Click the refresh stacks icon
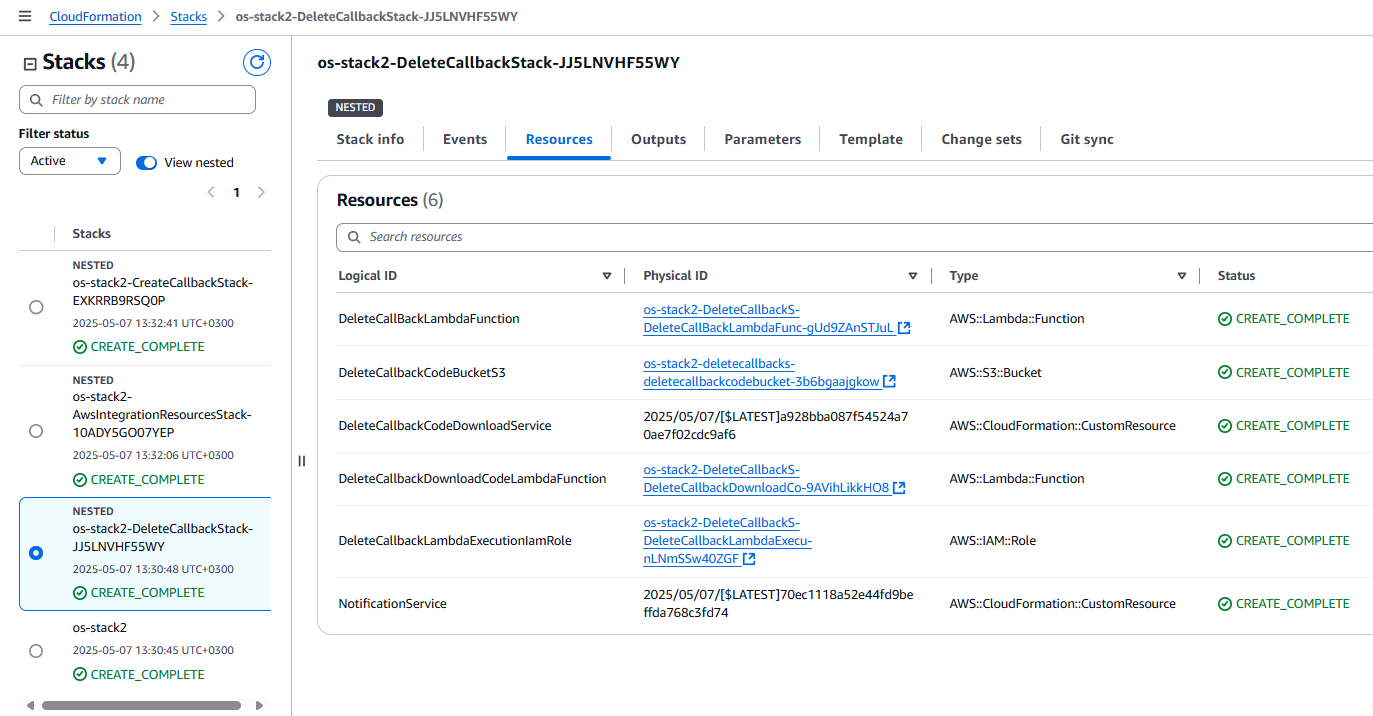This screenshot has width=1373, height=716. [257, 63]
